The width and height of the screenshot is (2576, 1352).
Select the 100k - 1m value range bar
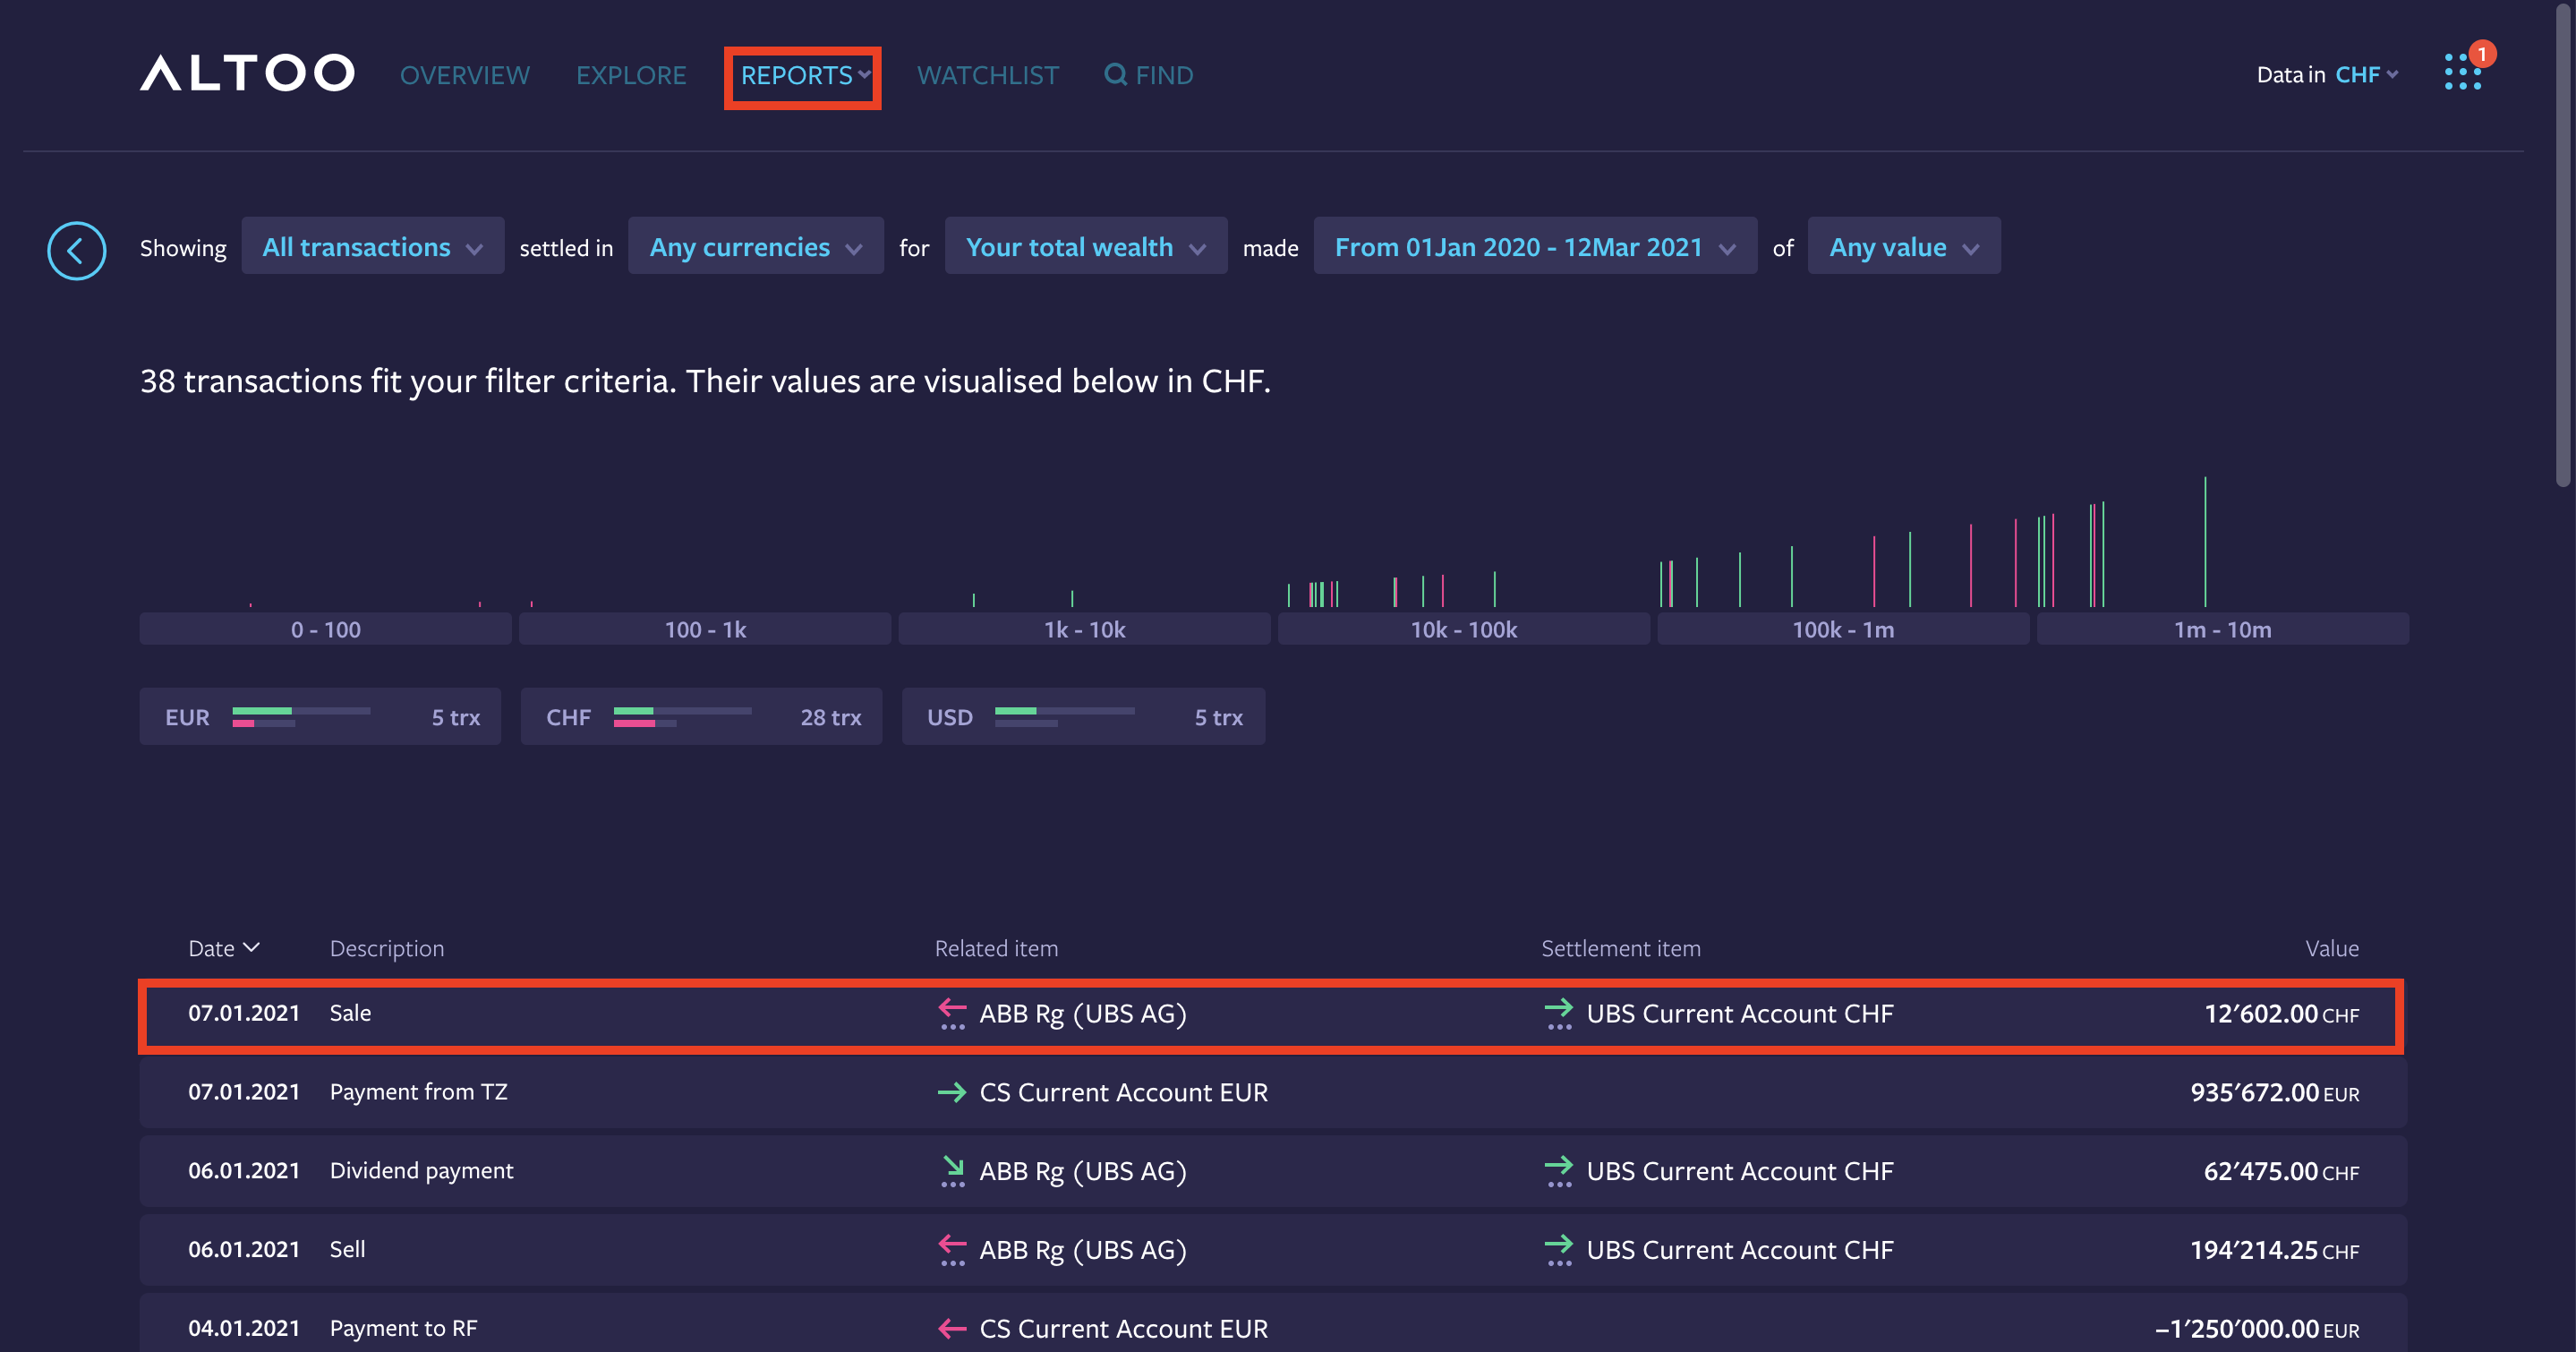[x=1843, y=629]
